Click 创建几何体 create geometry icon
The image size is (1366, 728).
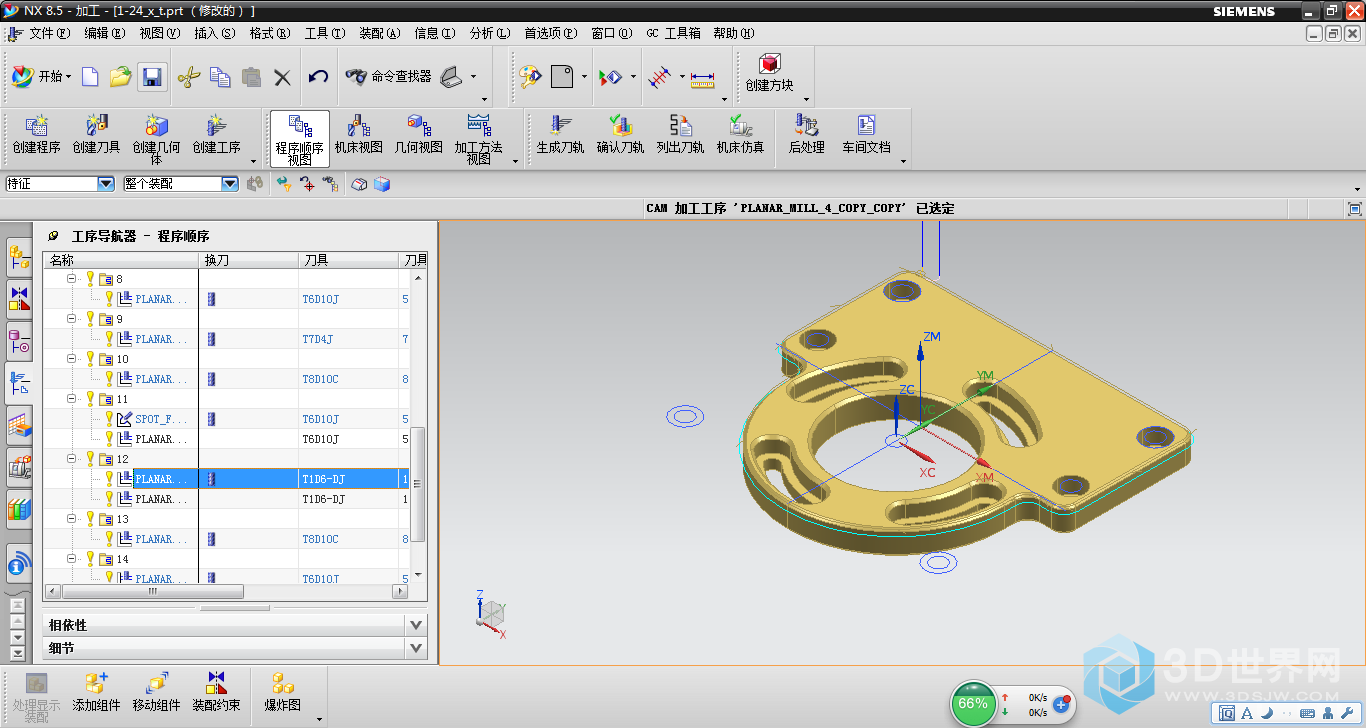click(x=157, y=139)
